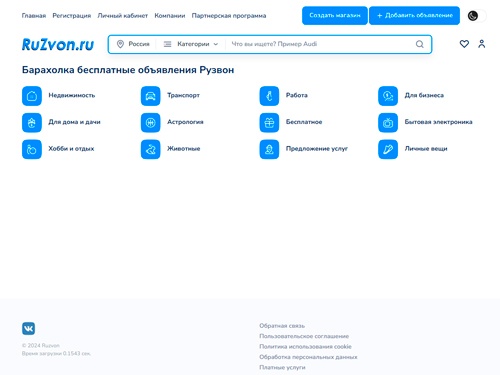Click the Транспорт car icon
The image size is (500, 375).
tap(150, 96)
